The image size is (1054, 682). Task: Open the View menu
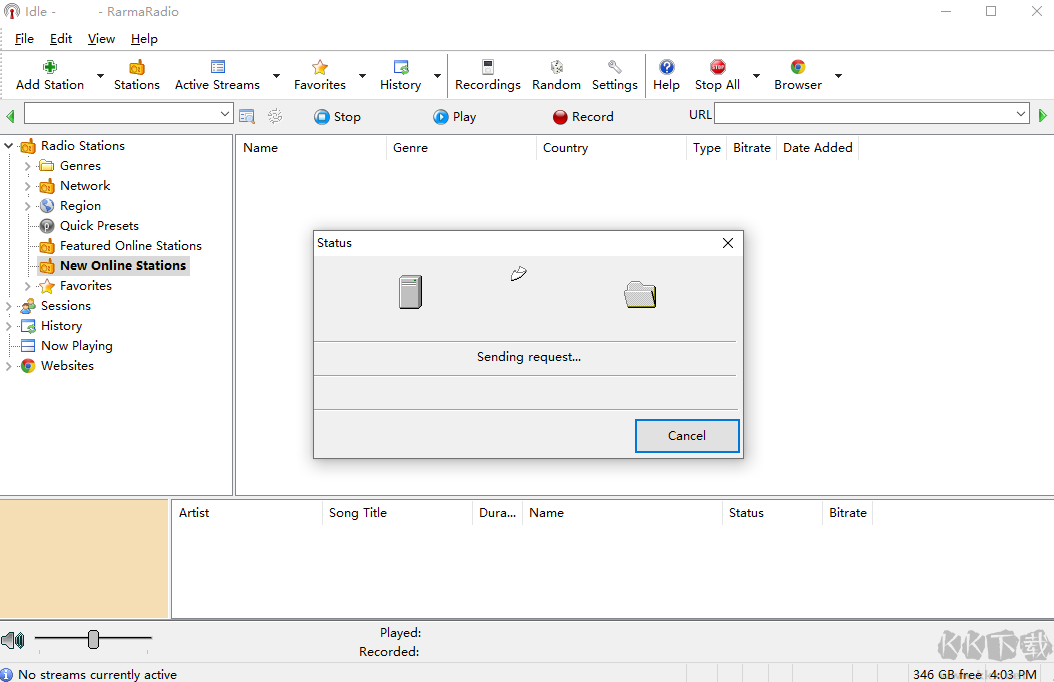pos(101,39)
